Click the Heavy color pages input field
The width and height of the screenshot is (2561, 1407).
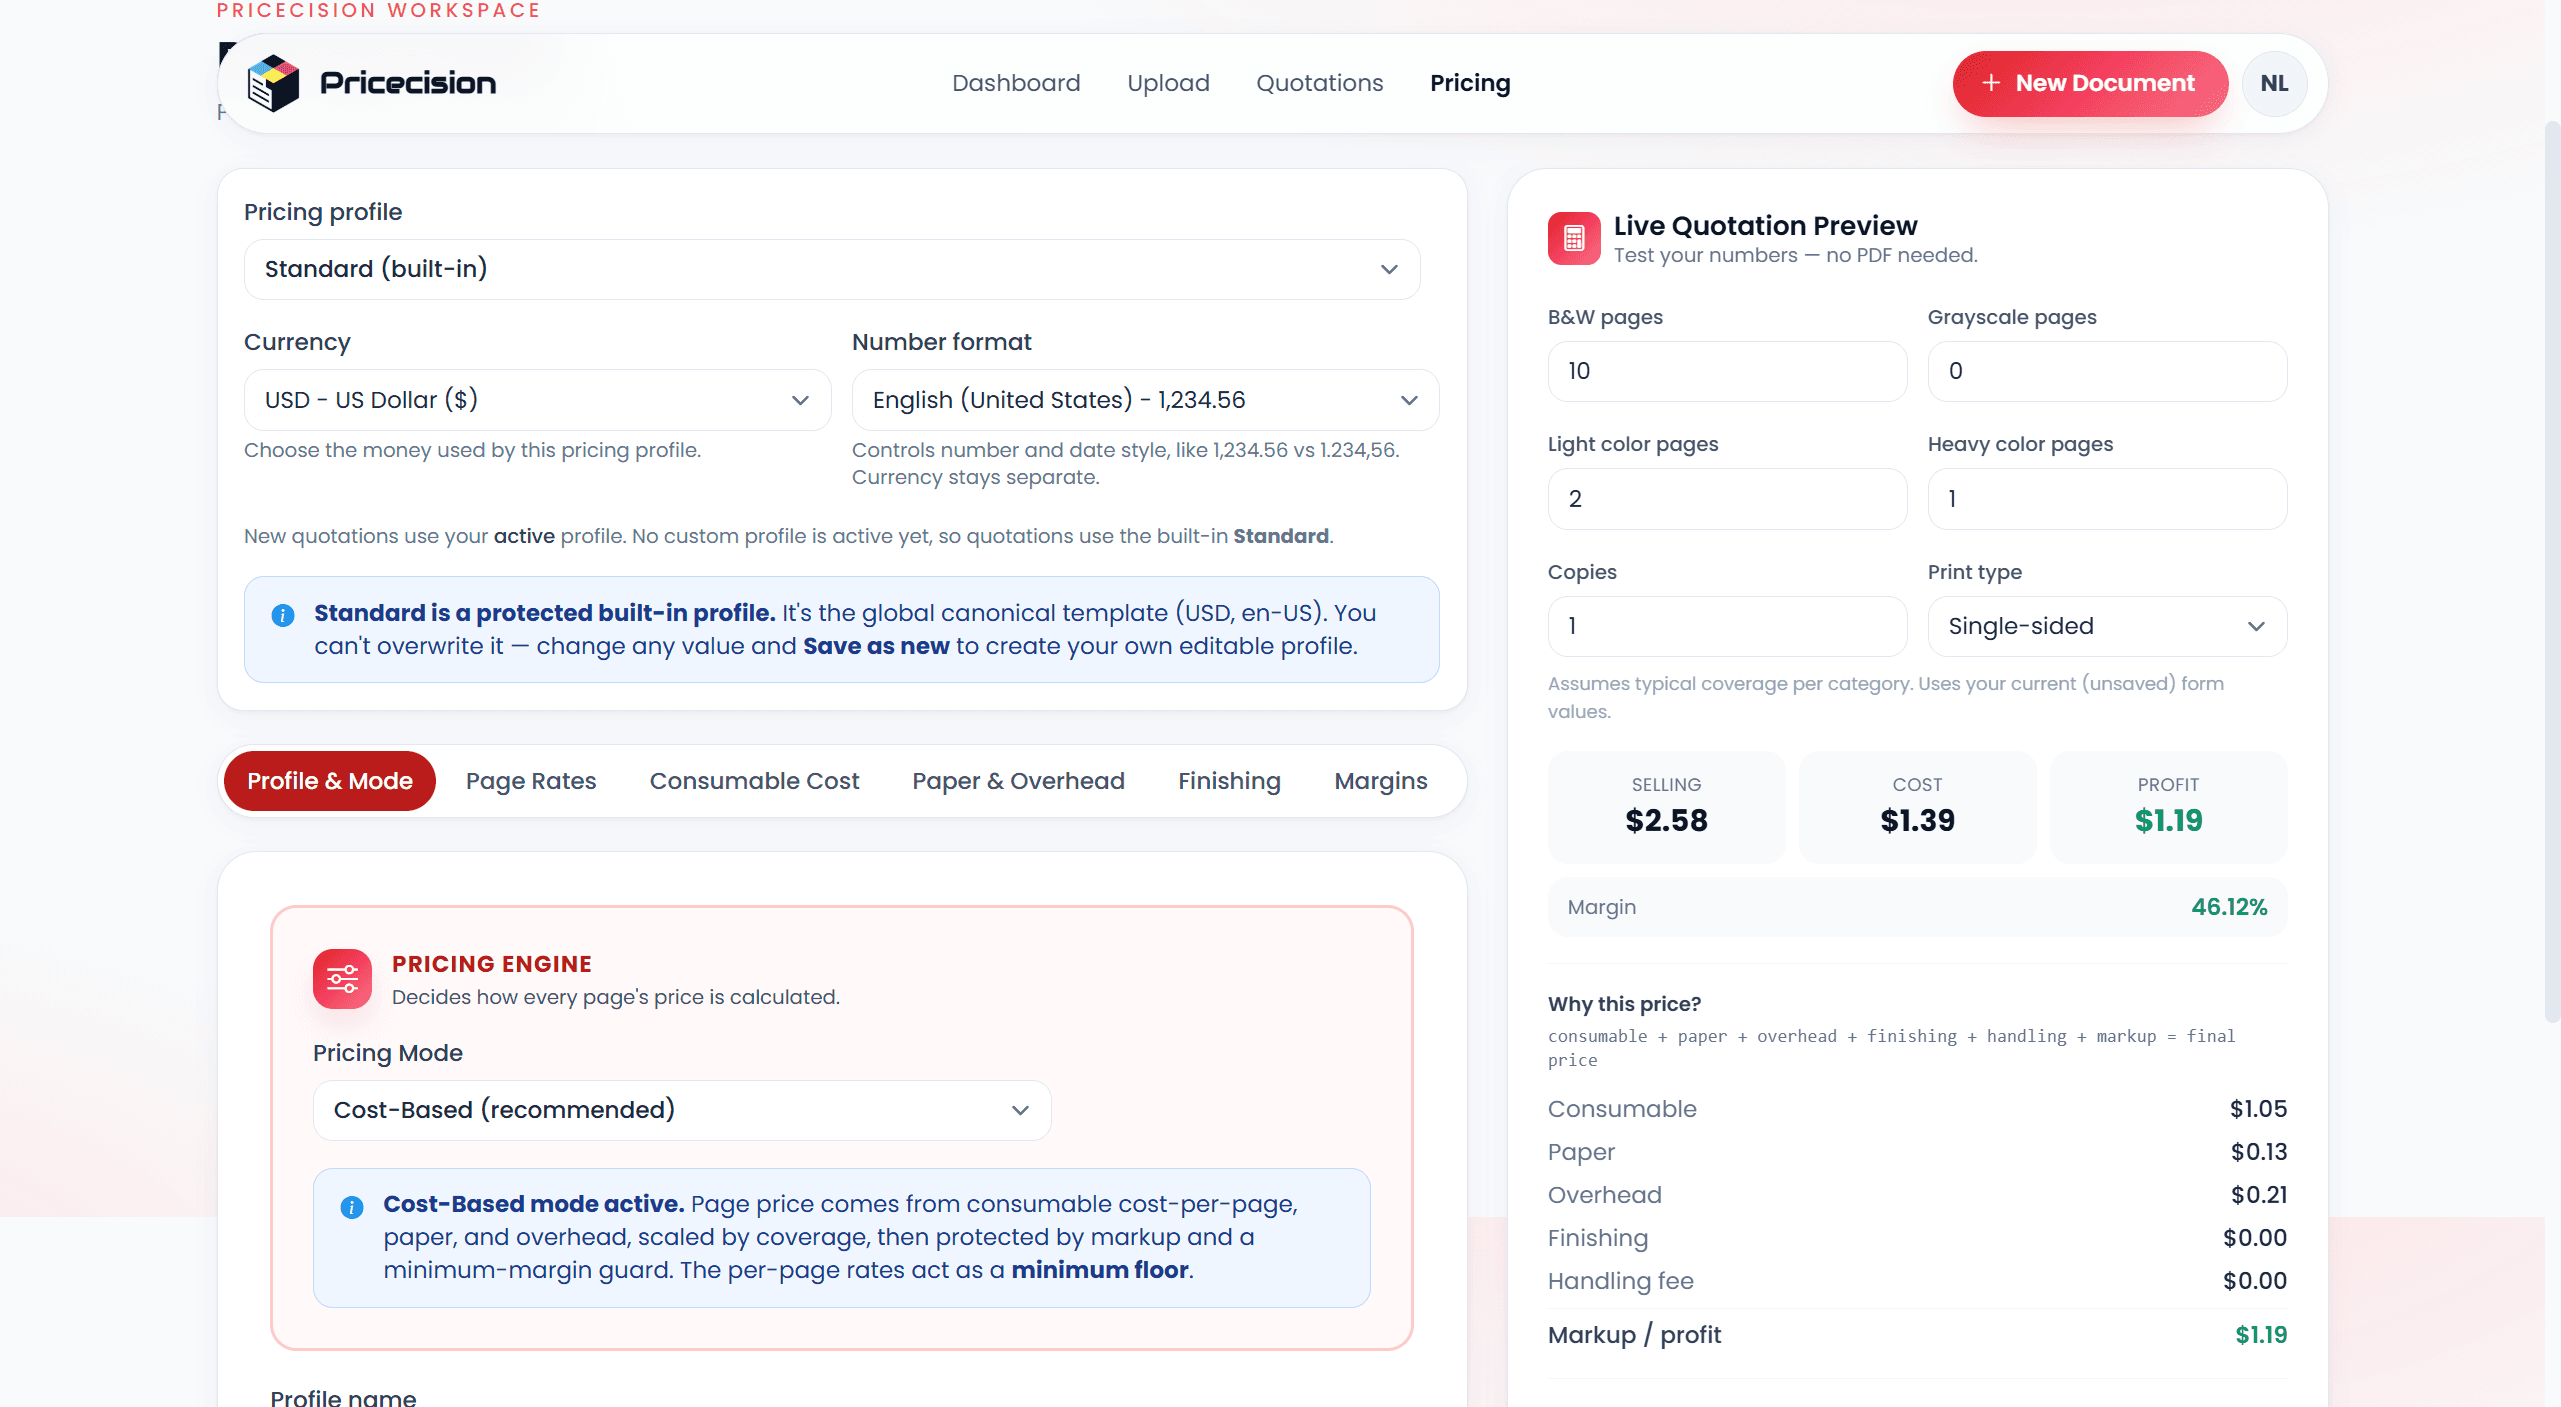2107,499
